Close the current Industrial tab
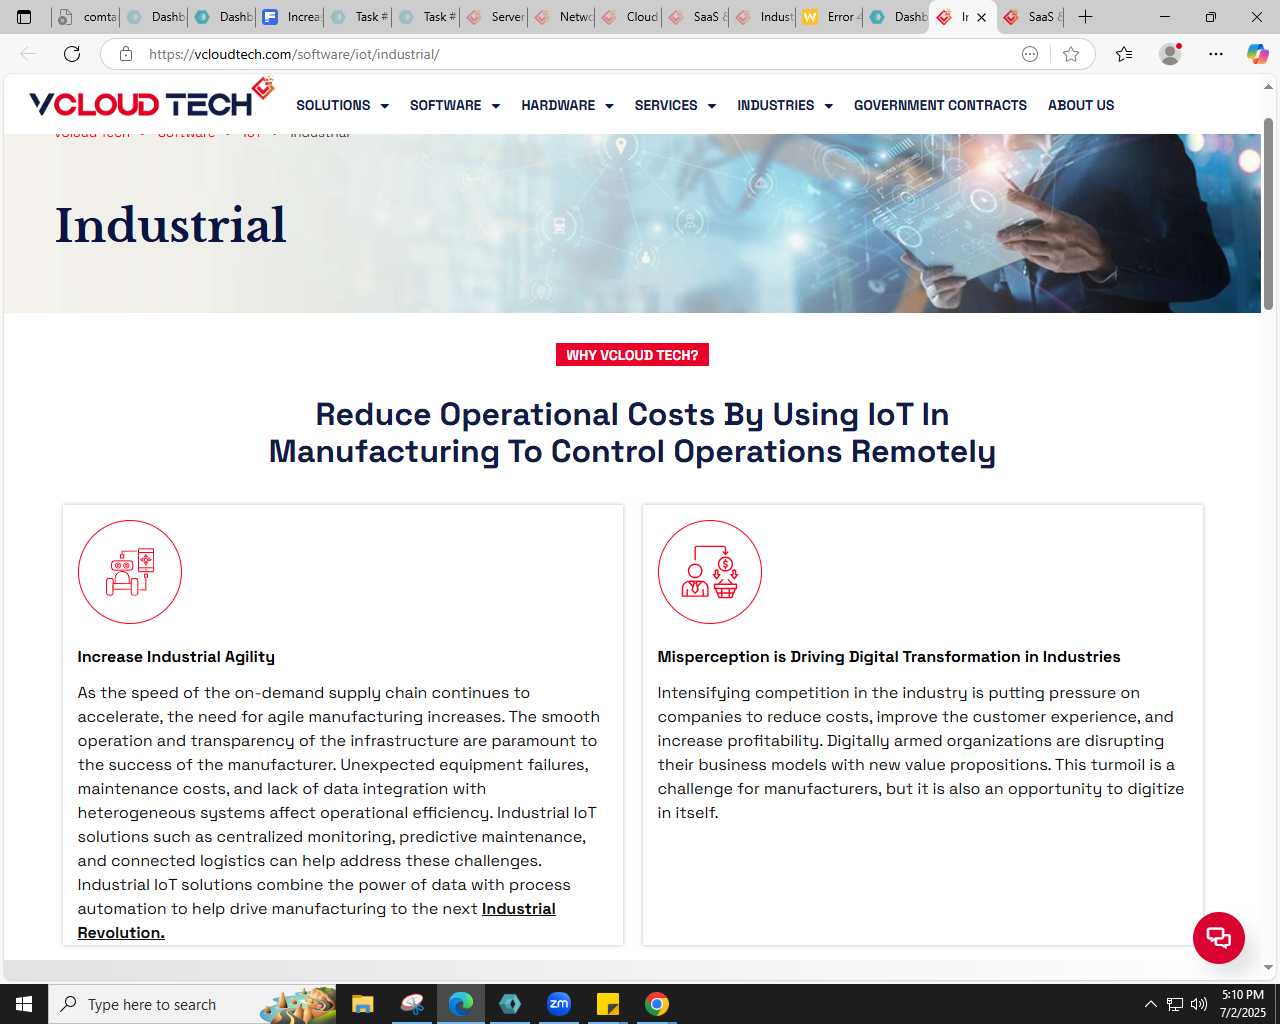Screen dimensions: 1280x1024 (x=982, y=17)
